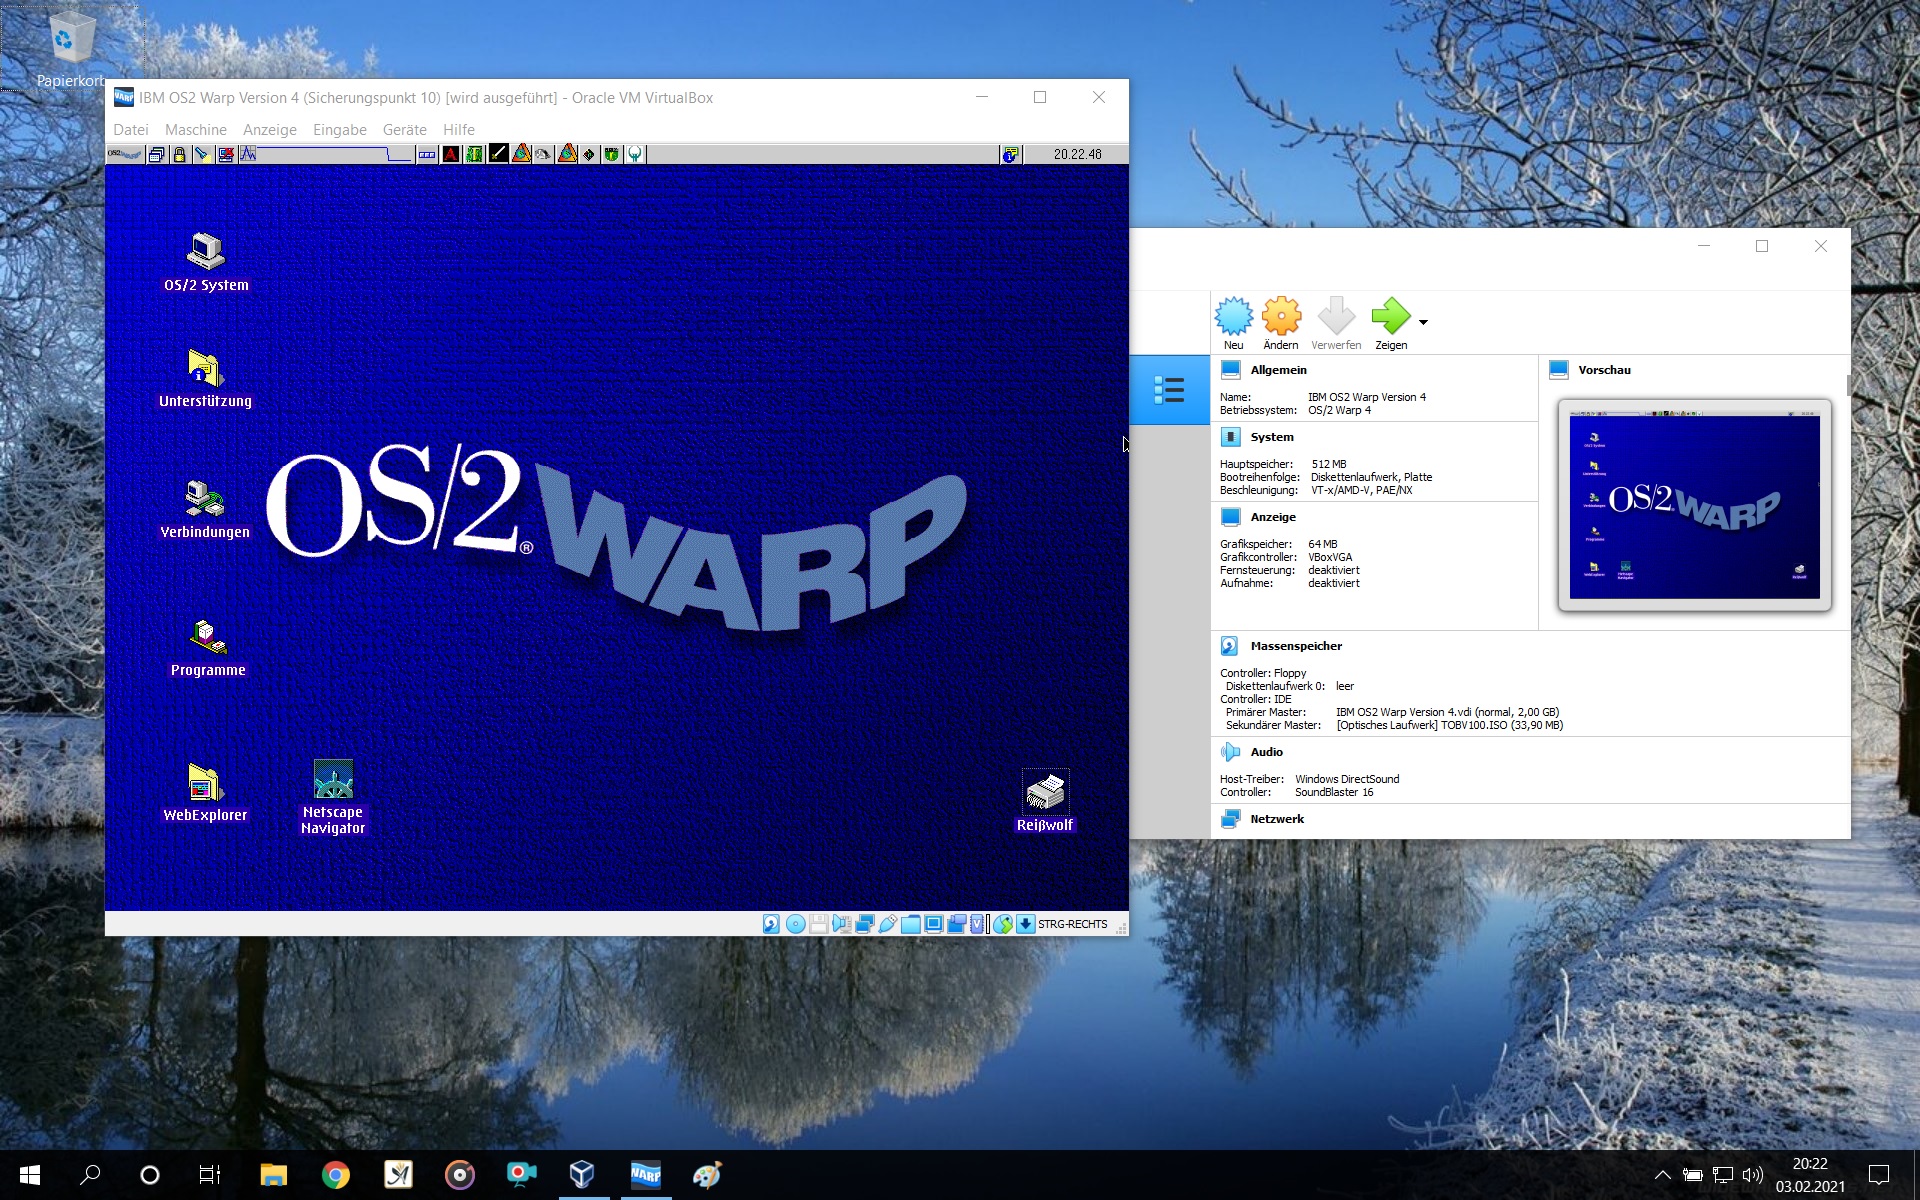Open the Geräte menu
The height and width of the screenshot is (1200, 1920).
click(405, 130)
